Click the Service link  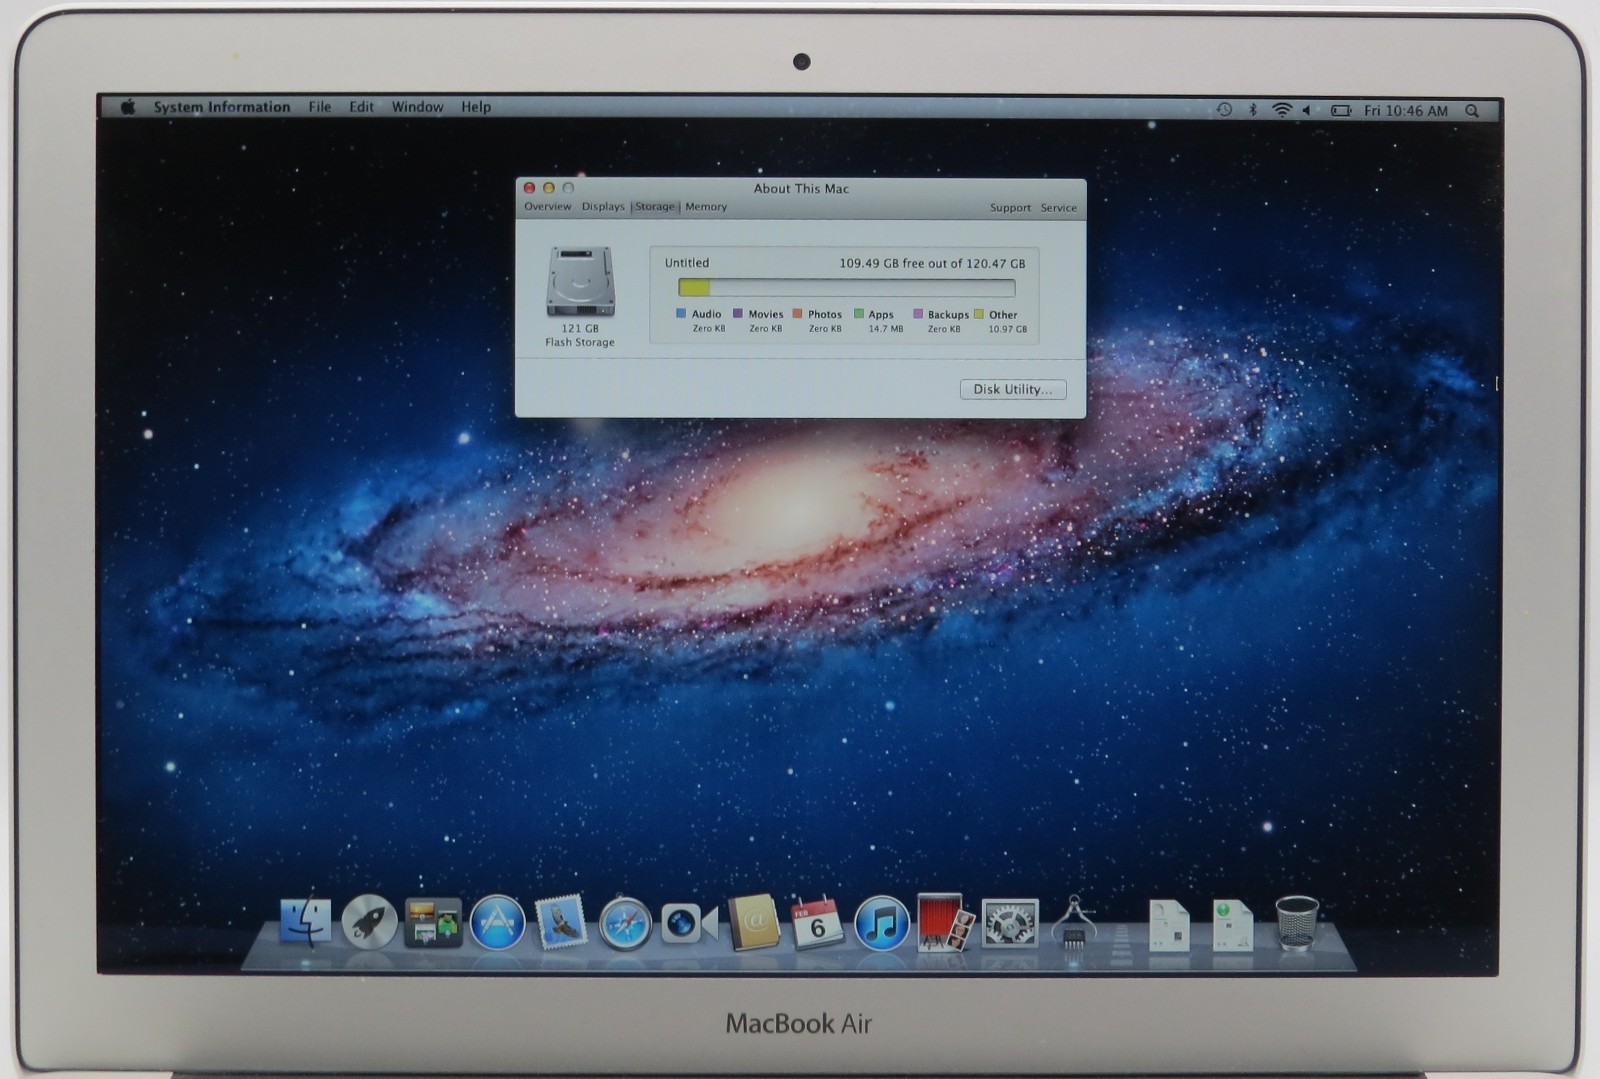(1058, 208)
